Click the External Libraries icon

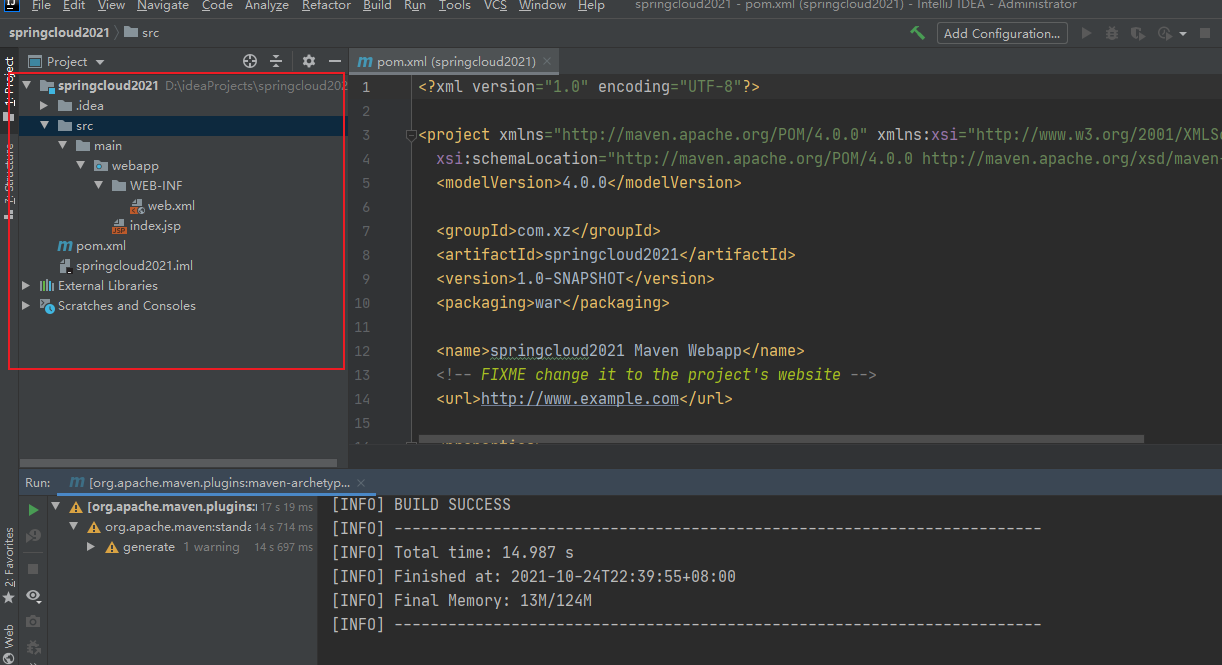pyautogui.click(x=47, y=286)
